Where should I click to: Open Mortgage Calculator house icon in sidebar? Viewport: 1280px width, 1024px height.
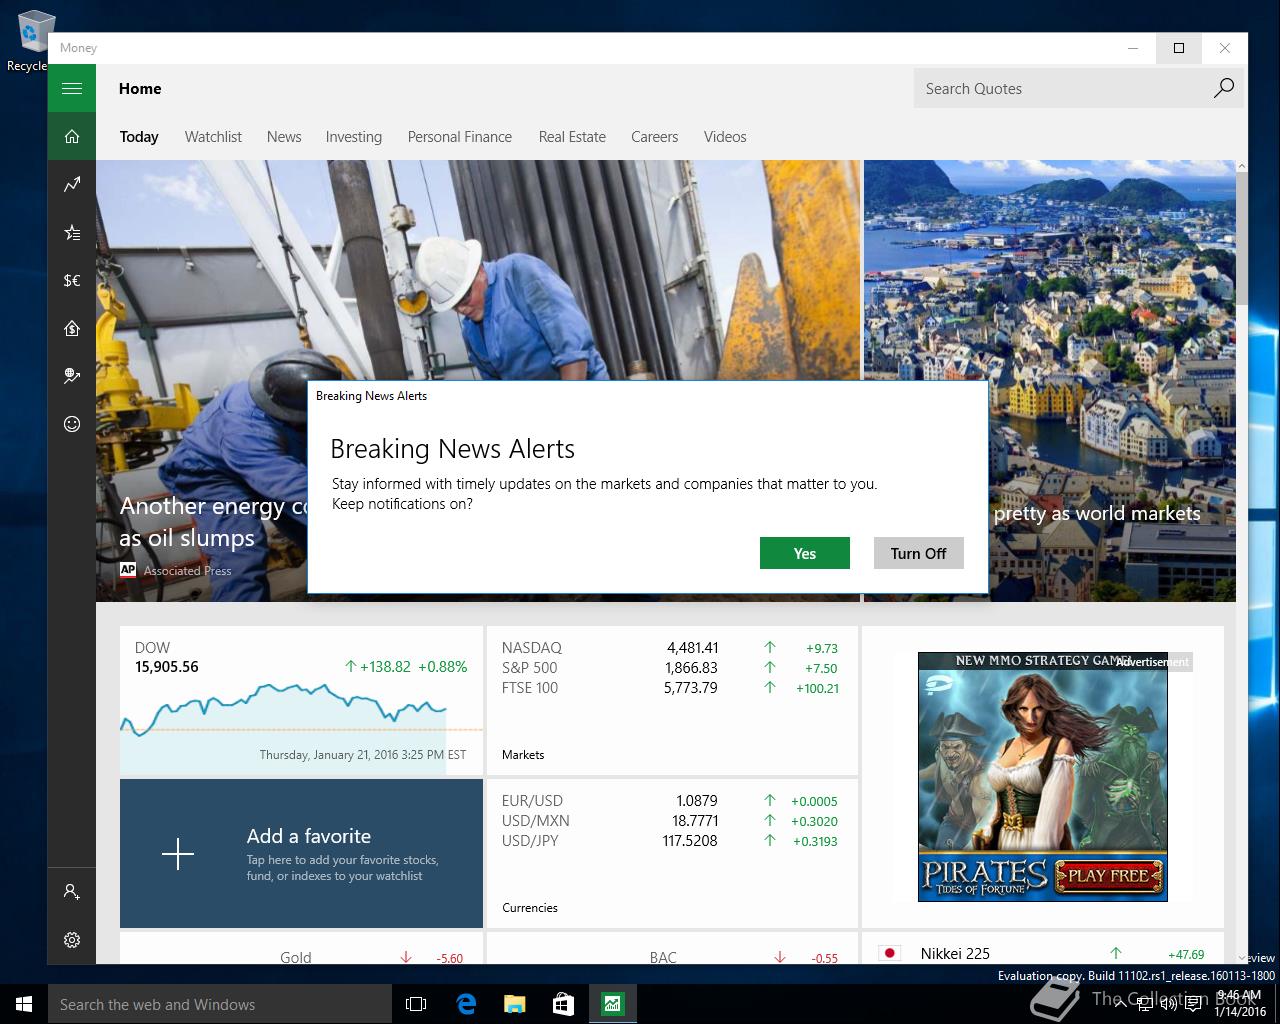pos(72,328)
